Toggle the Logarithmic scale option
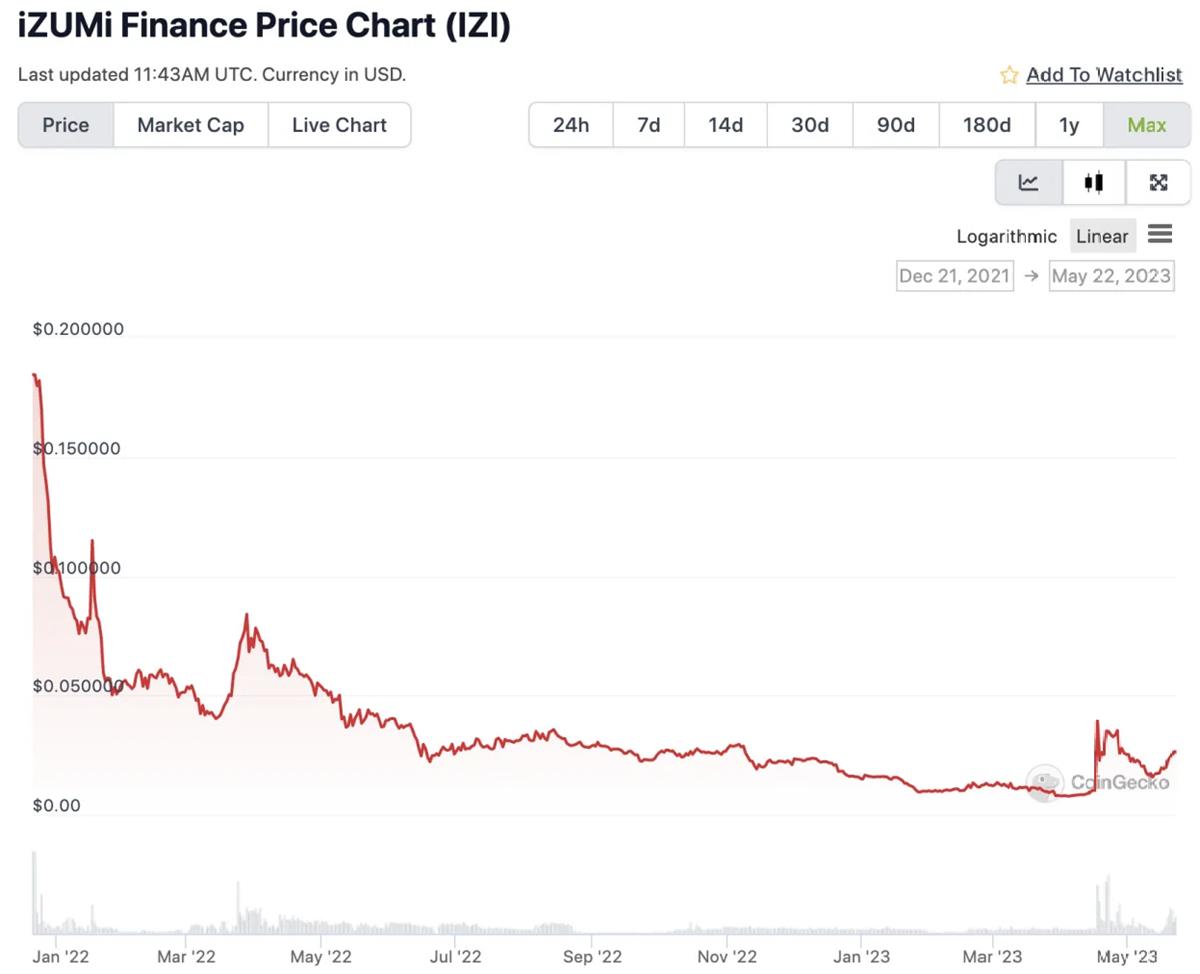 pos(1006,237)
